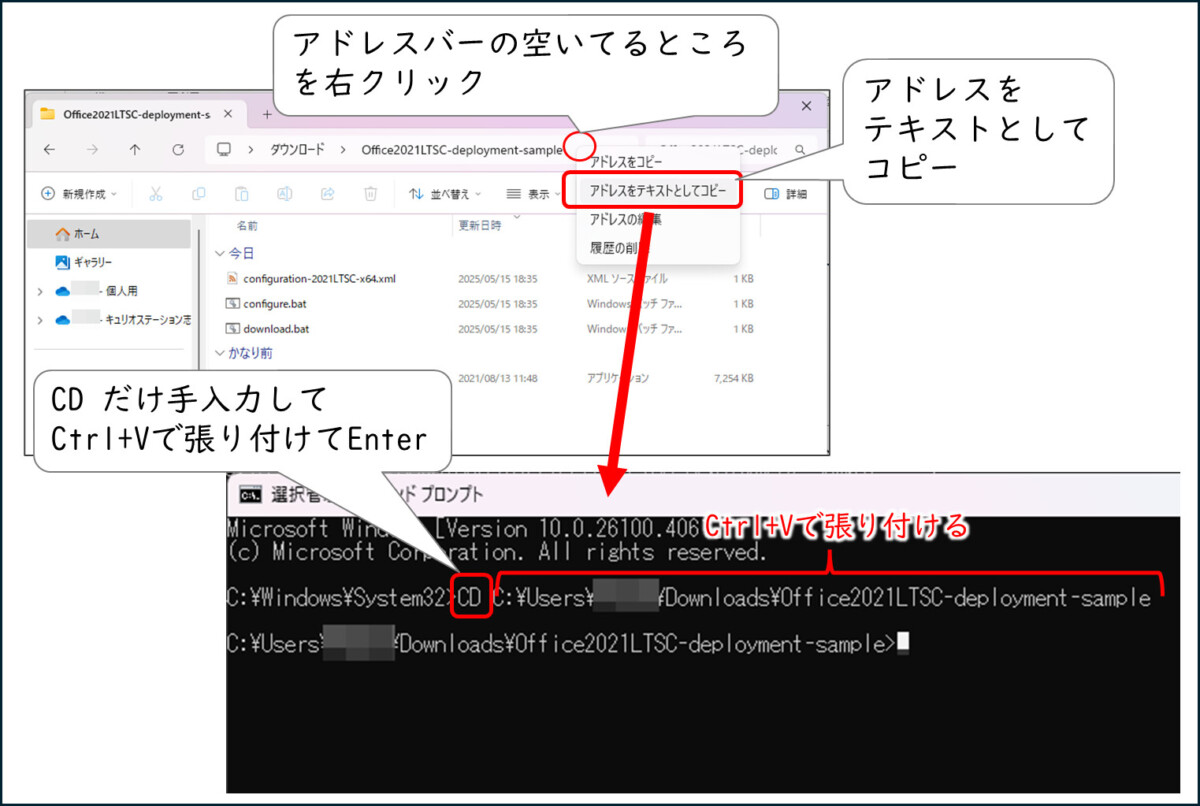This screenshot has height=806, width=1200.
Task: Open ホーム in the navigation pane
Action: click(x=108, y=234)
